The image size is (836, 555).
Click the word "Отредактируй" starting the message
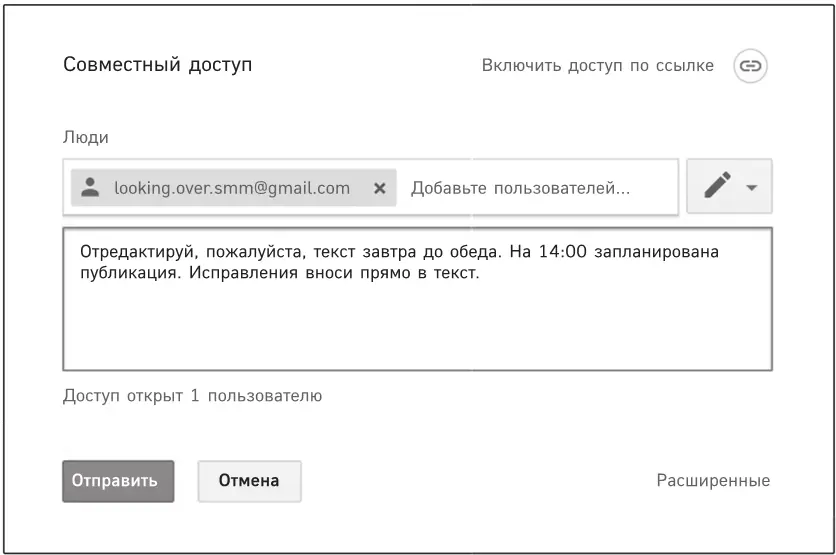point(132,252)
